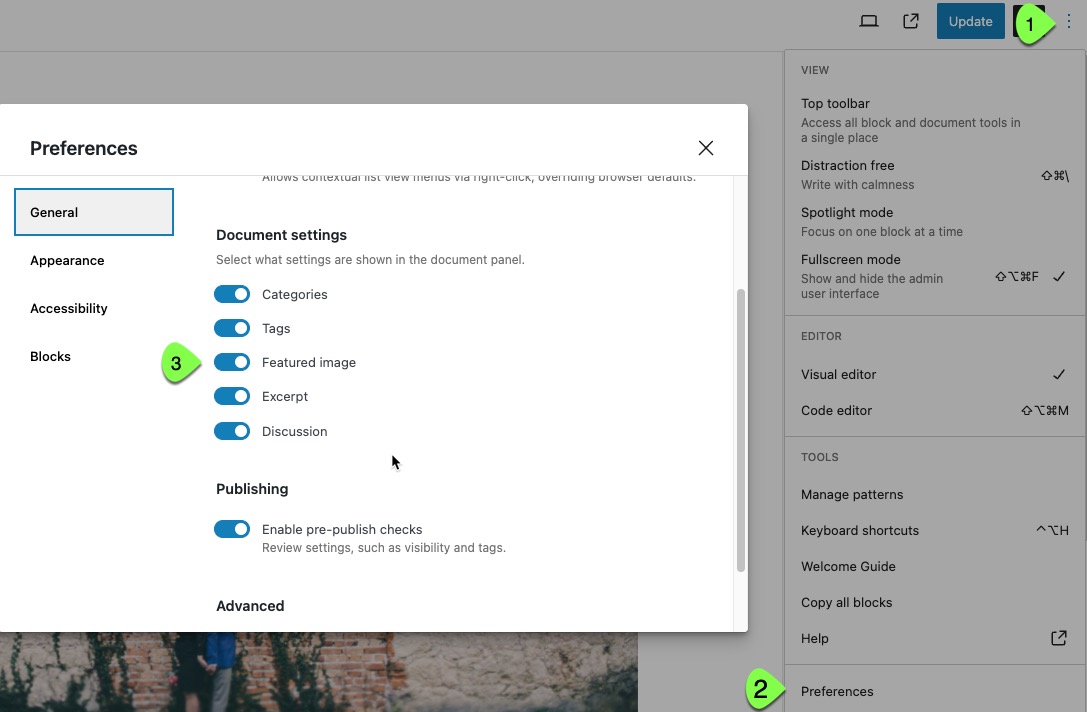The image size is (1087, 712).
Task: Toggle Fullscreen mode menu item
Action: click(935, 276)
